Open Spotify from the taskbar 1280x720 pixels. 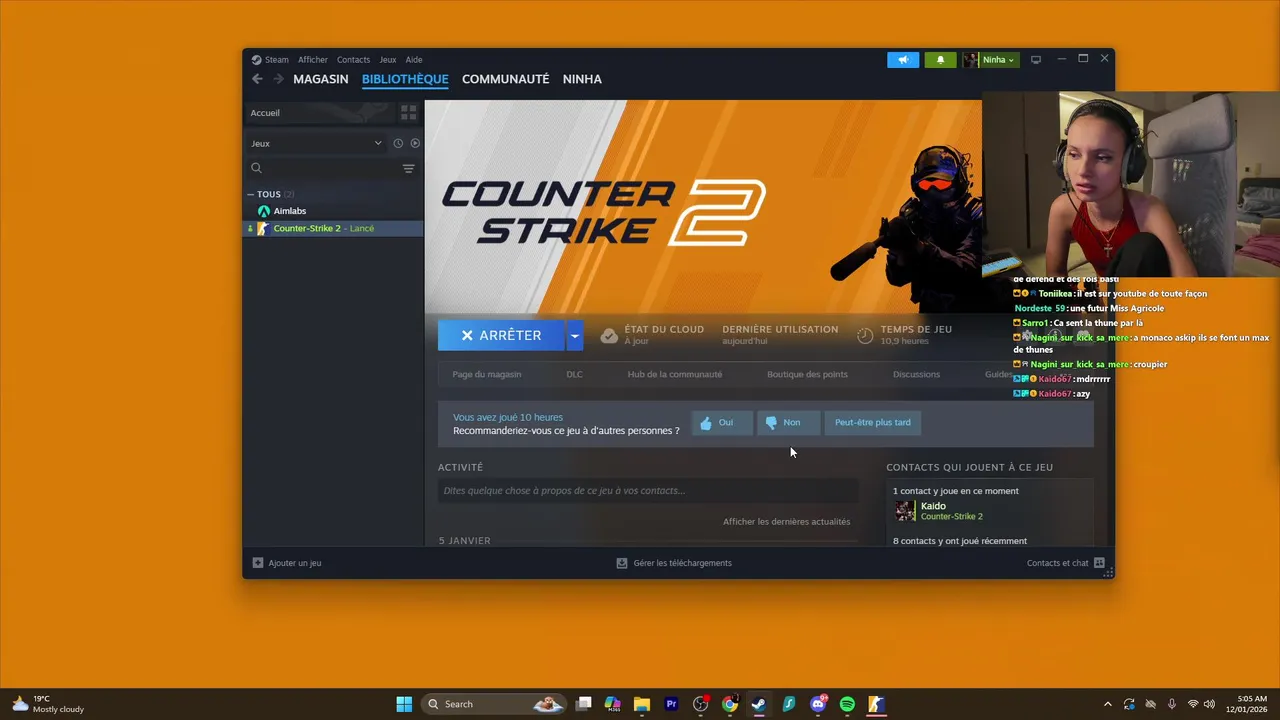click(x=847, y=704)
